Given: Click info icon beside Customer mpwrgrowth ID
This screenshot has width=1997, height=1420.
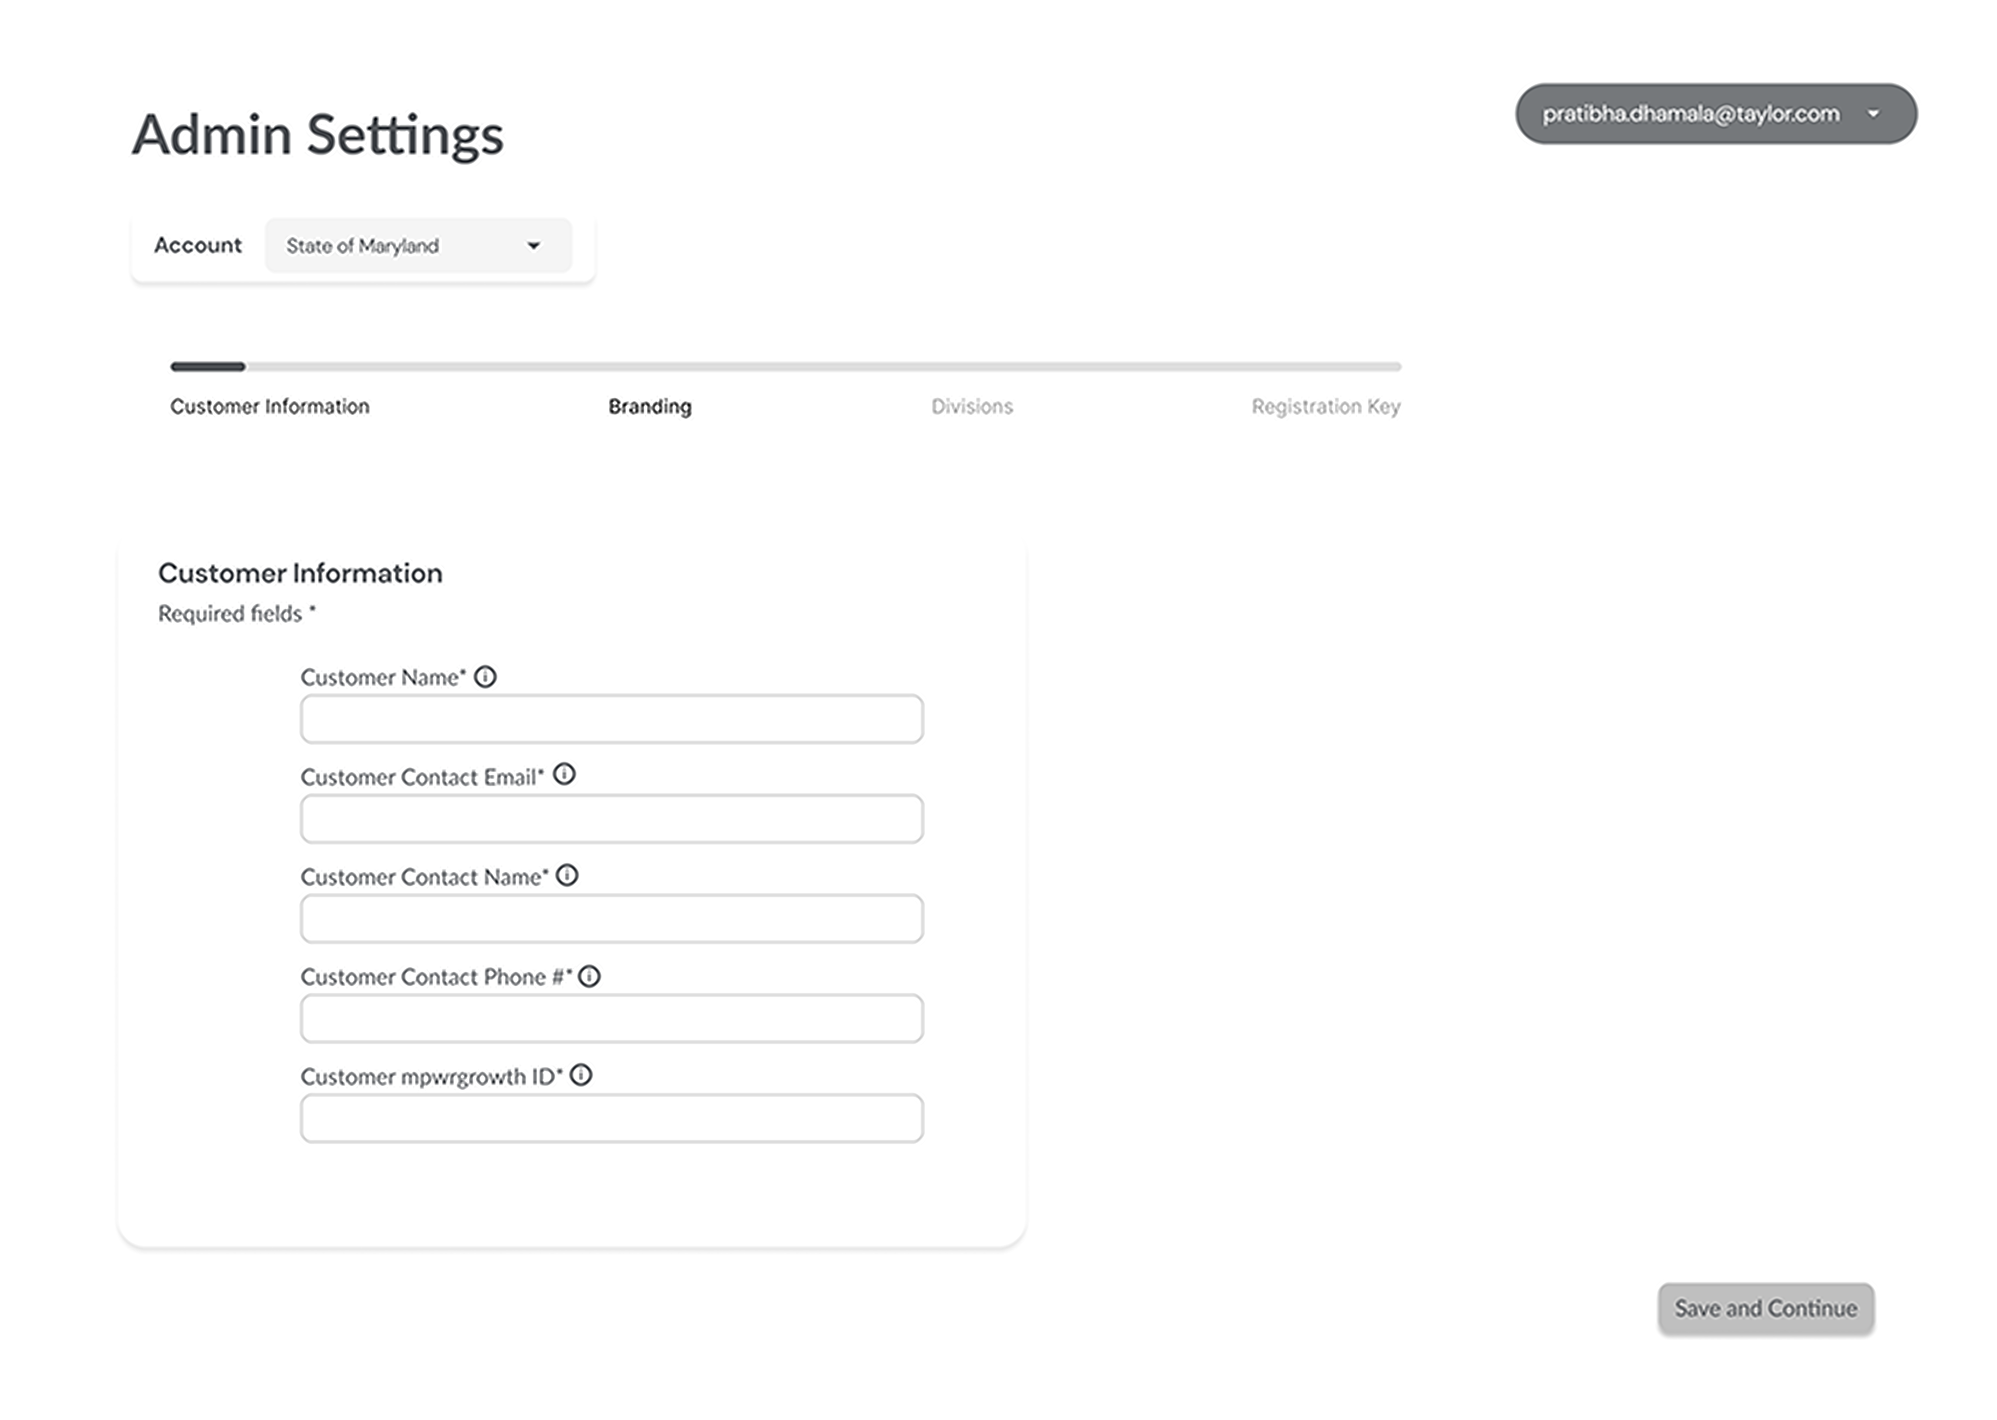Looking at the screenshot, I should (581, 1075).
